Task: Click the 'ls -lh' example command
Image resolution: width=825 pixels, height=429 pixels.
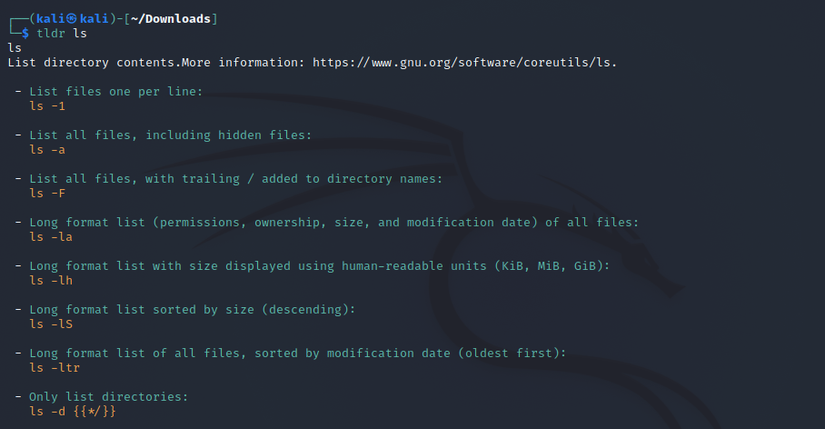Action: click(51, 281)
